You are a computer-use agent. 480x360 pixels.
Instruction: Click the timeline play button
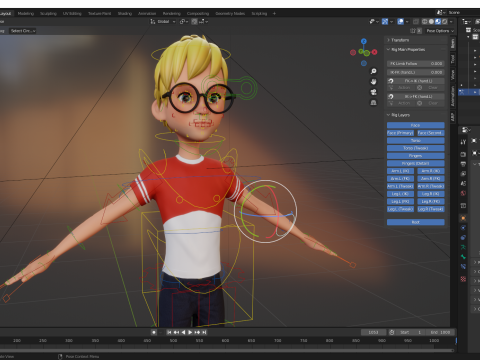(x=190, y=332)
